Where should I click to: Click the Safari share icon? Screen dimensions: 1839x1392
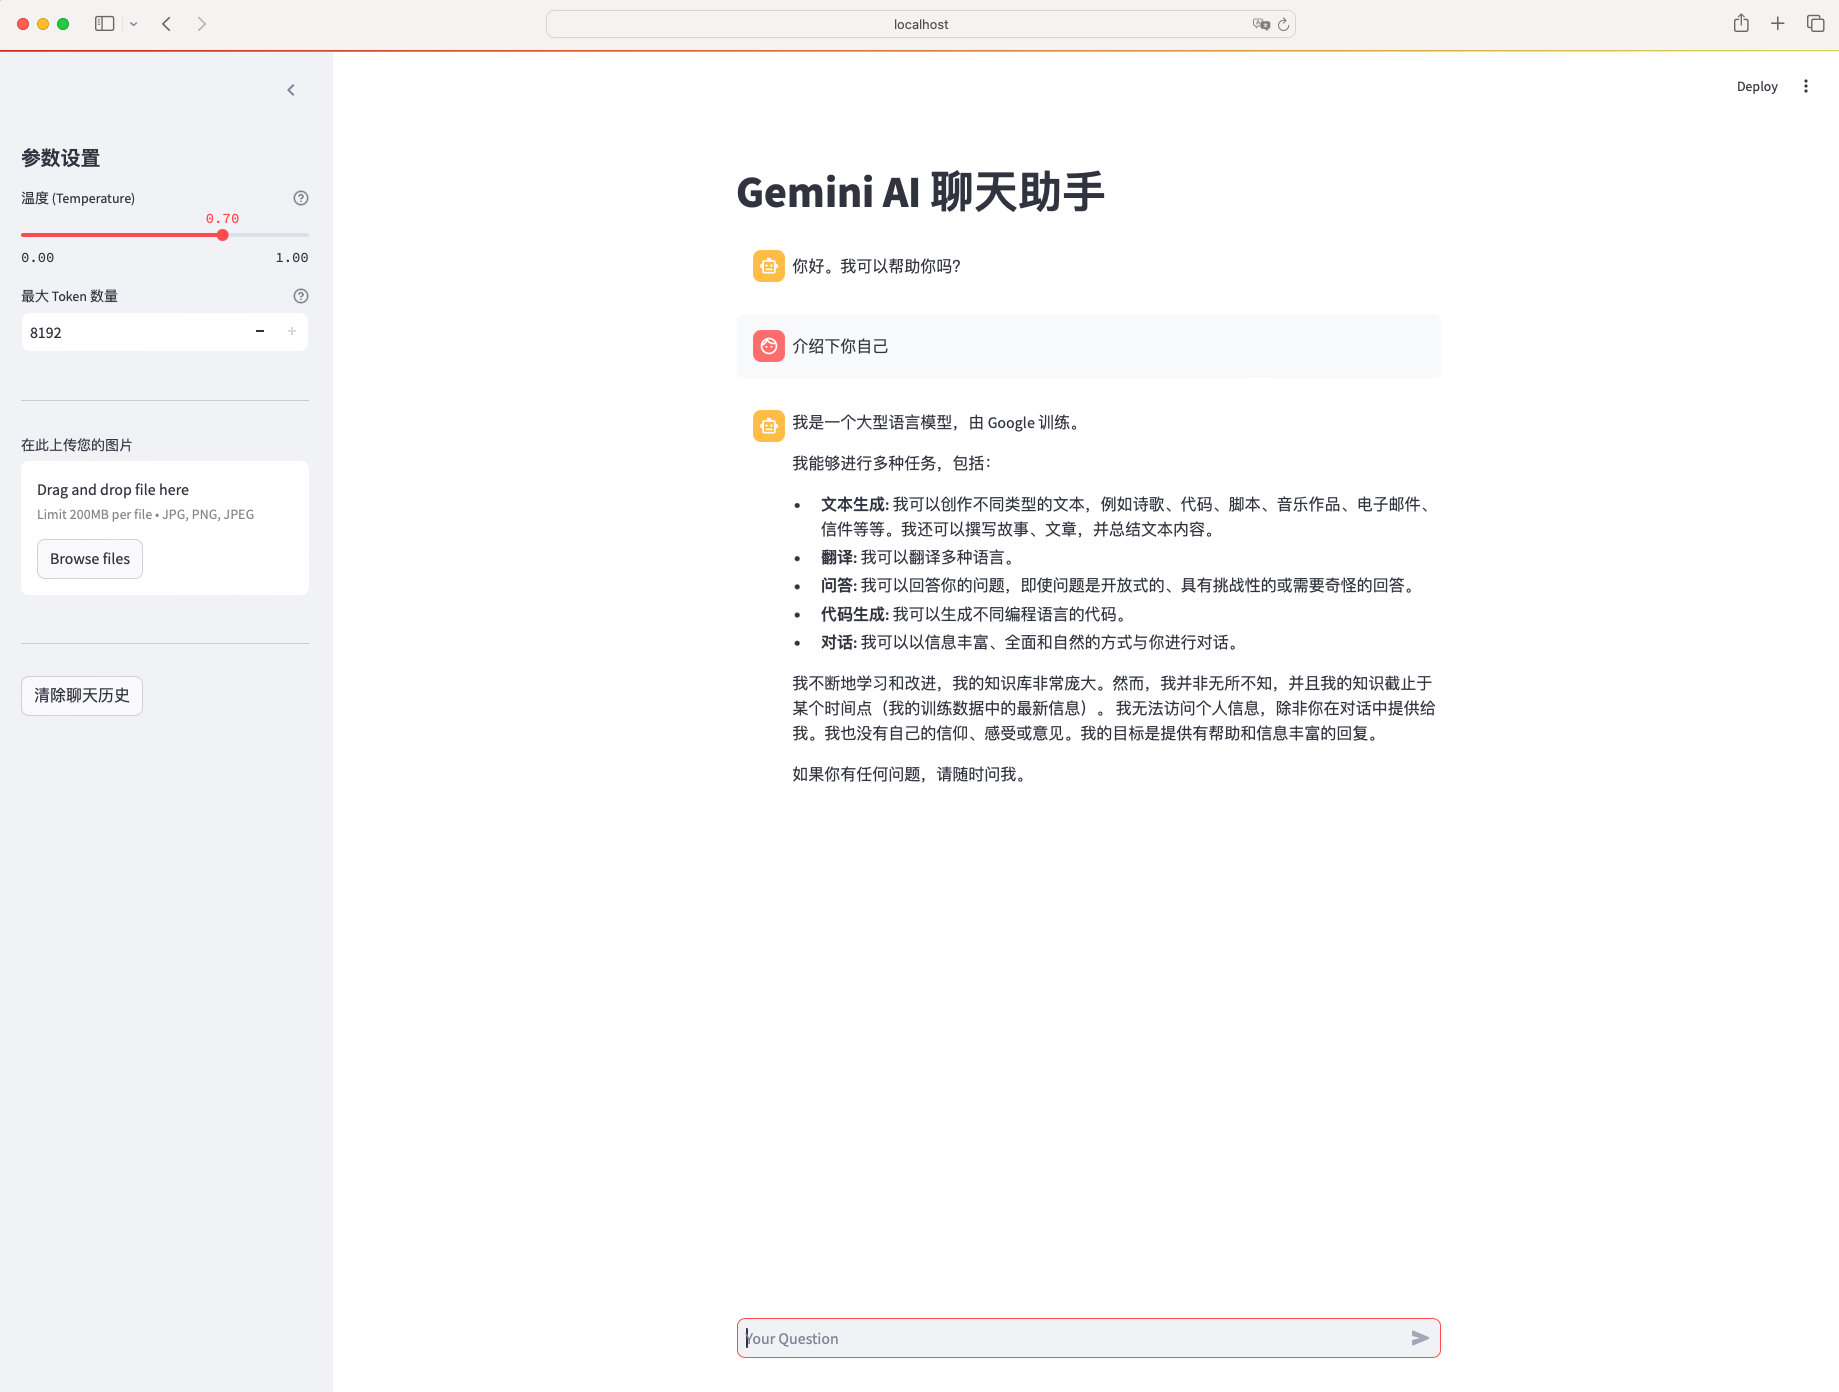coord(1741,23)
